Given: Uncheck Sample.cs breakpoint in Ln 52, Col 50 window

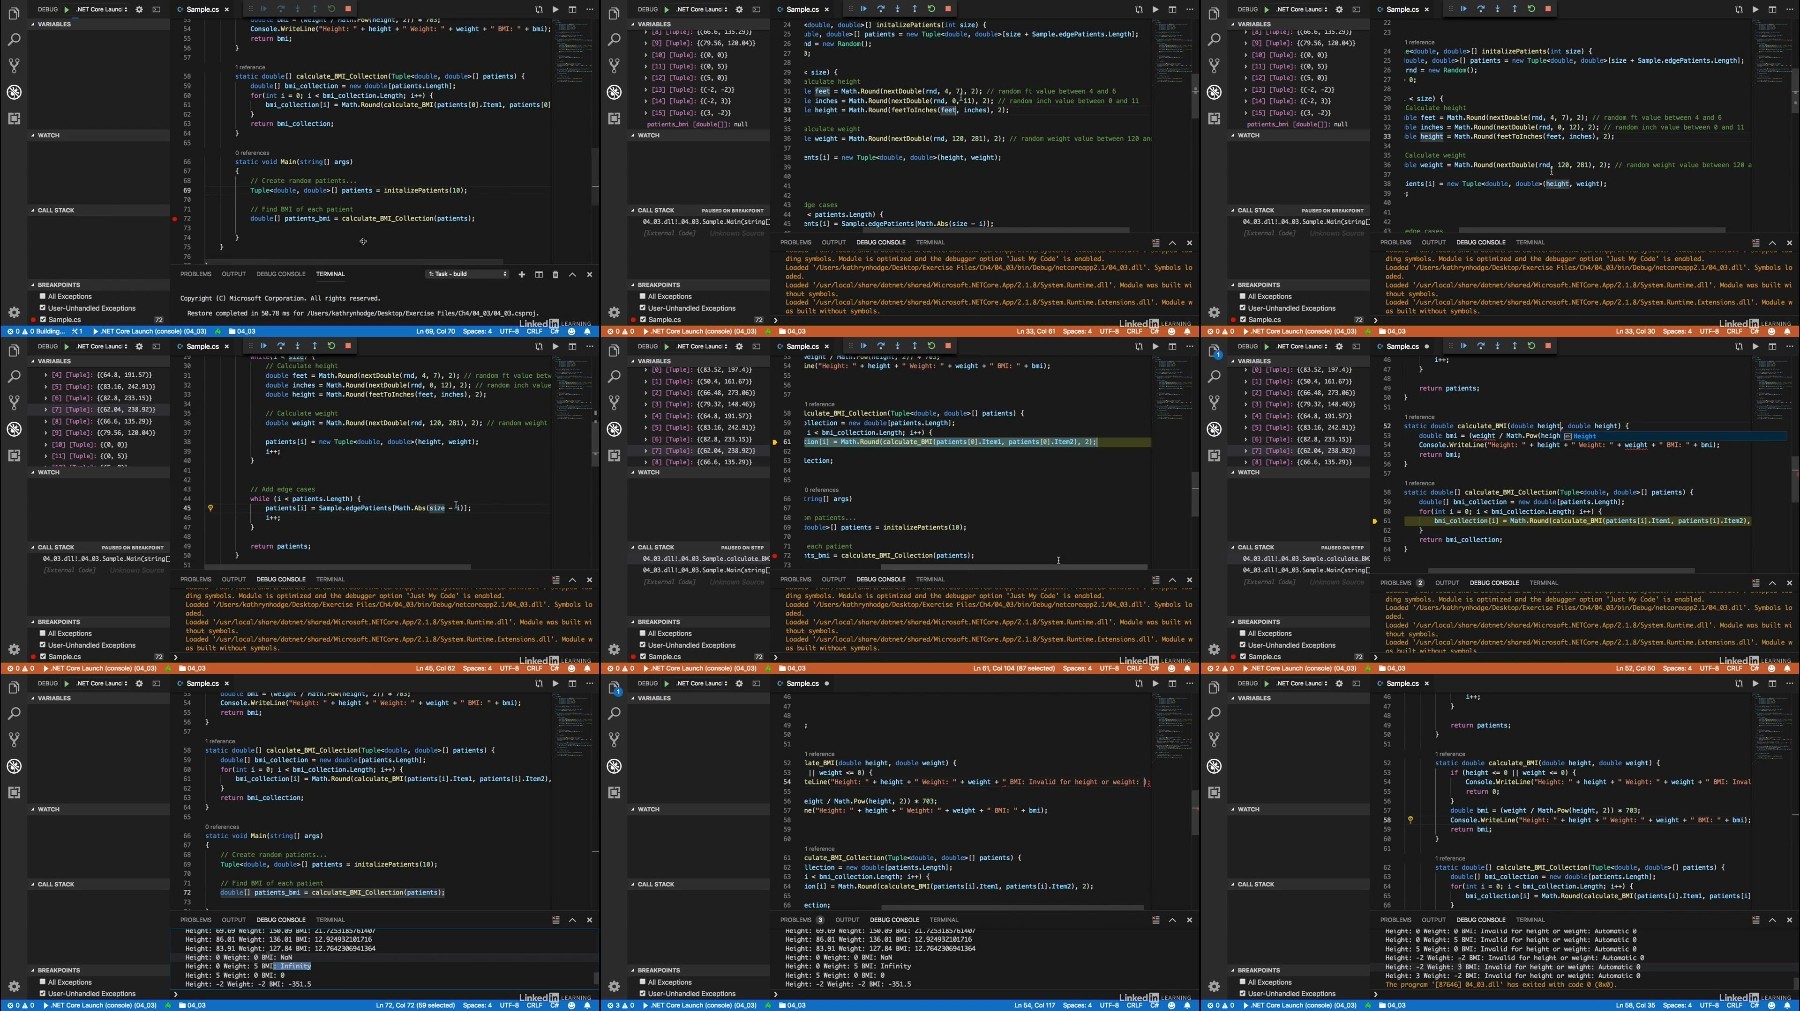Looking at the screenshot, I should point(1242,657).
